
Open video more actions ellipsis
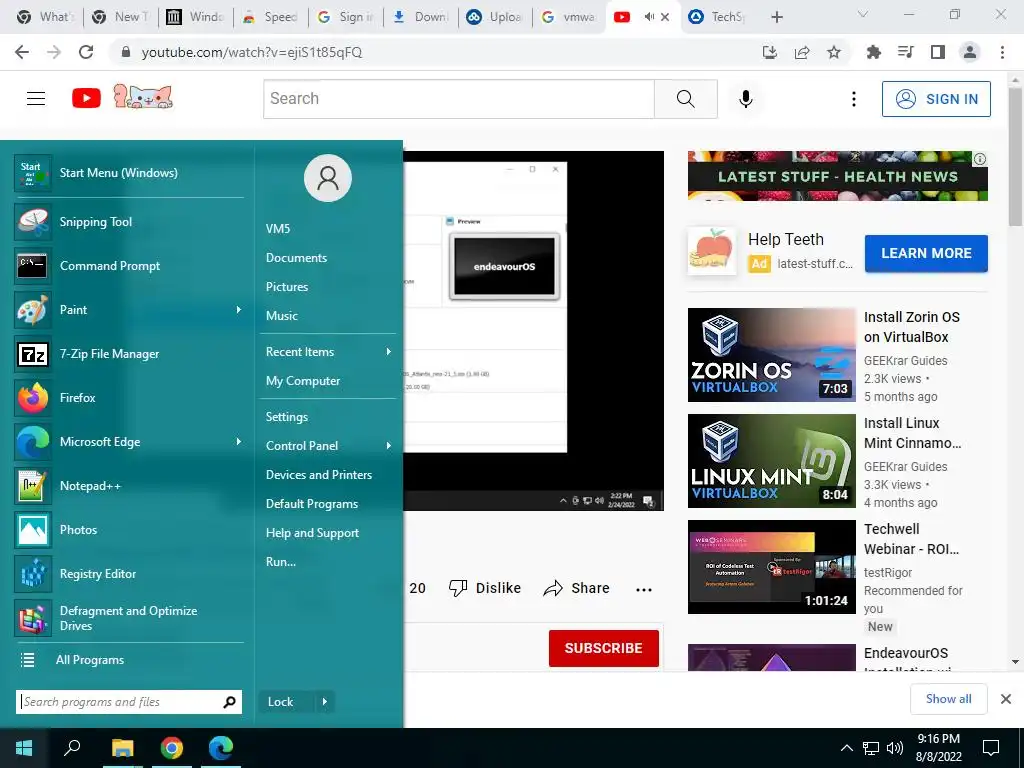pos(644,589)
